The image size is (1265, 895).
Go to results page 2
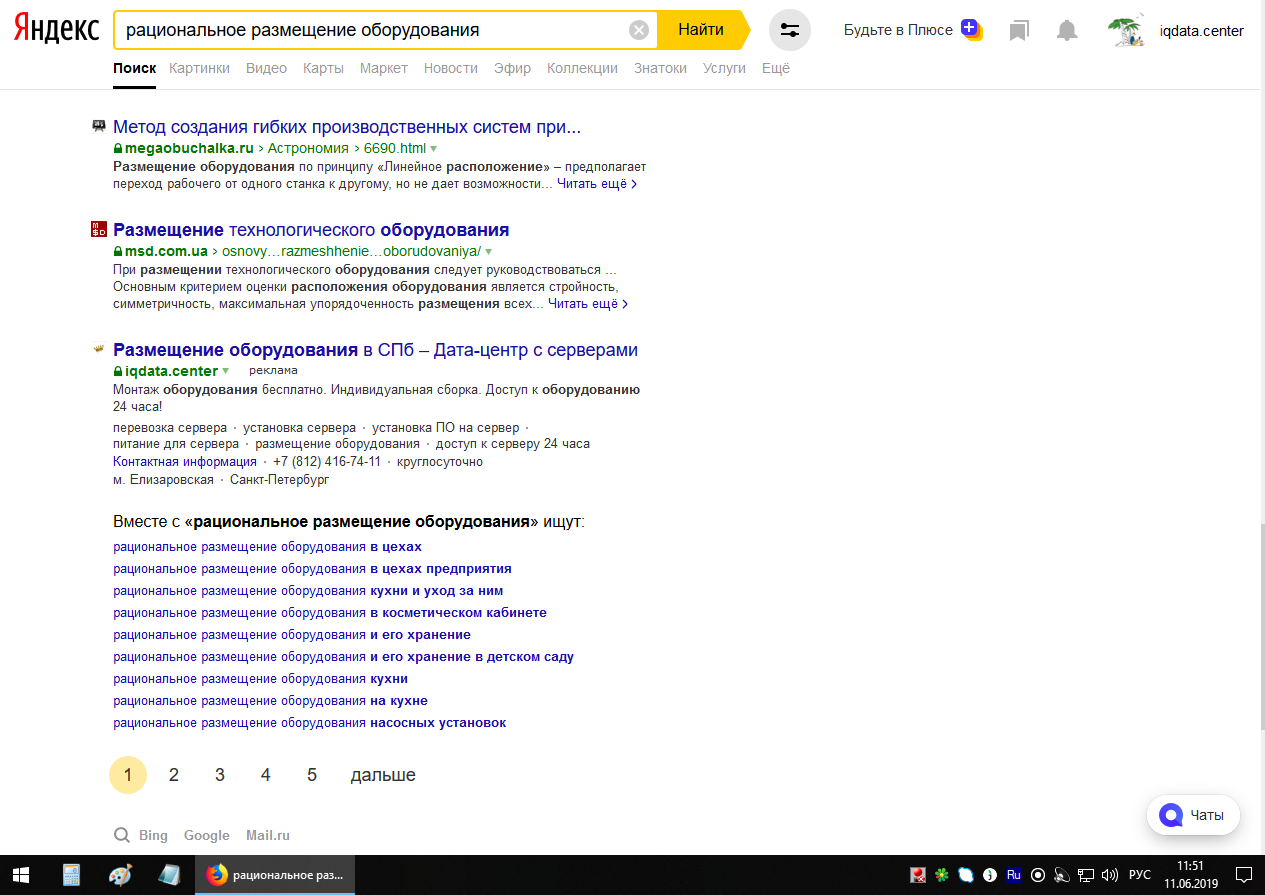pos(174,775)
